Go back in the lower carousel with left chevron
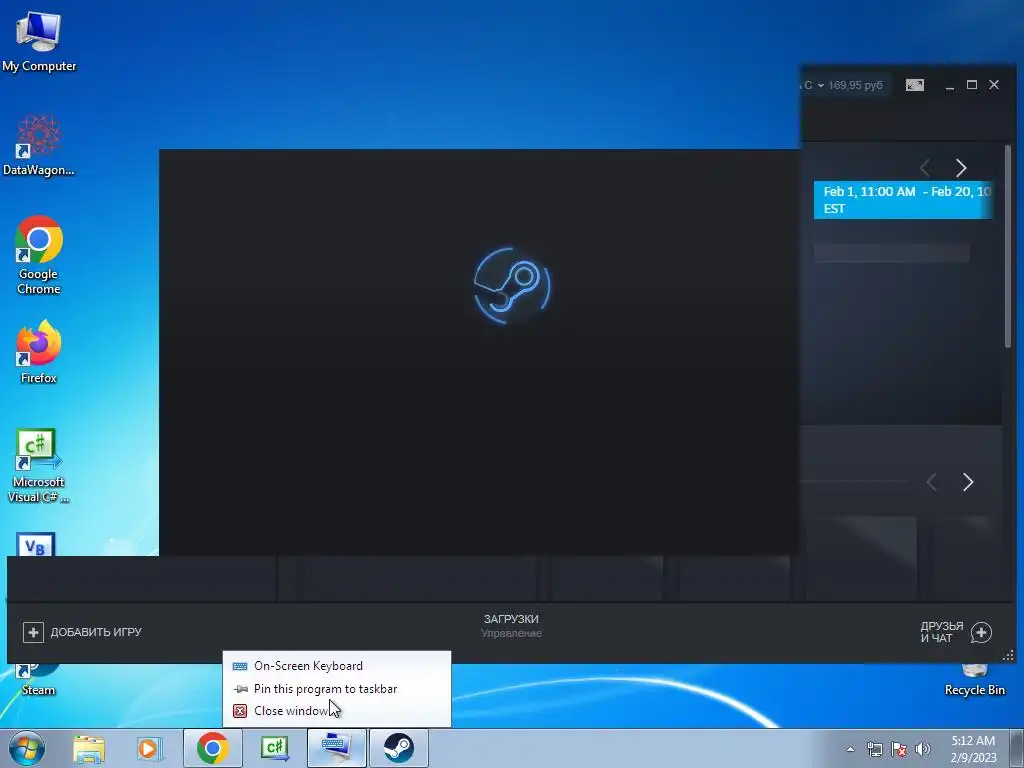 [932, 482]
